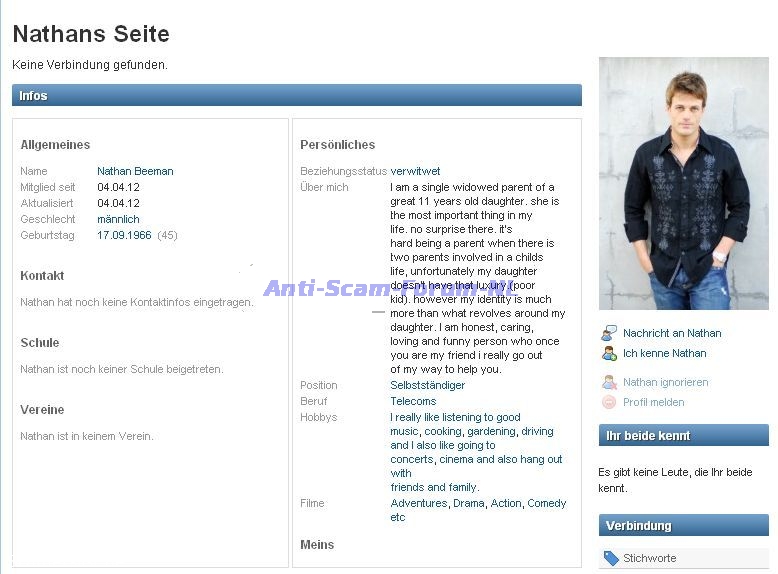Click Nathan ignorieren link
The image size is (778, 574).
click(x=665, y=382)
